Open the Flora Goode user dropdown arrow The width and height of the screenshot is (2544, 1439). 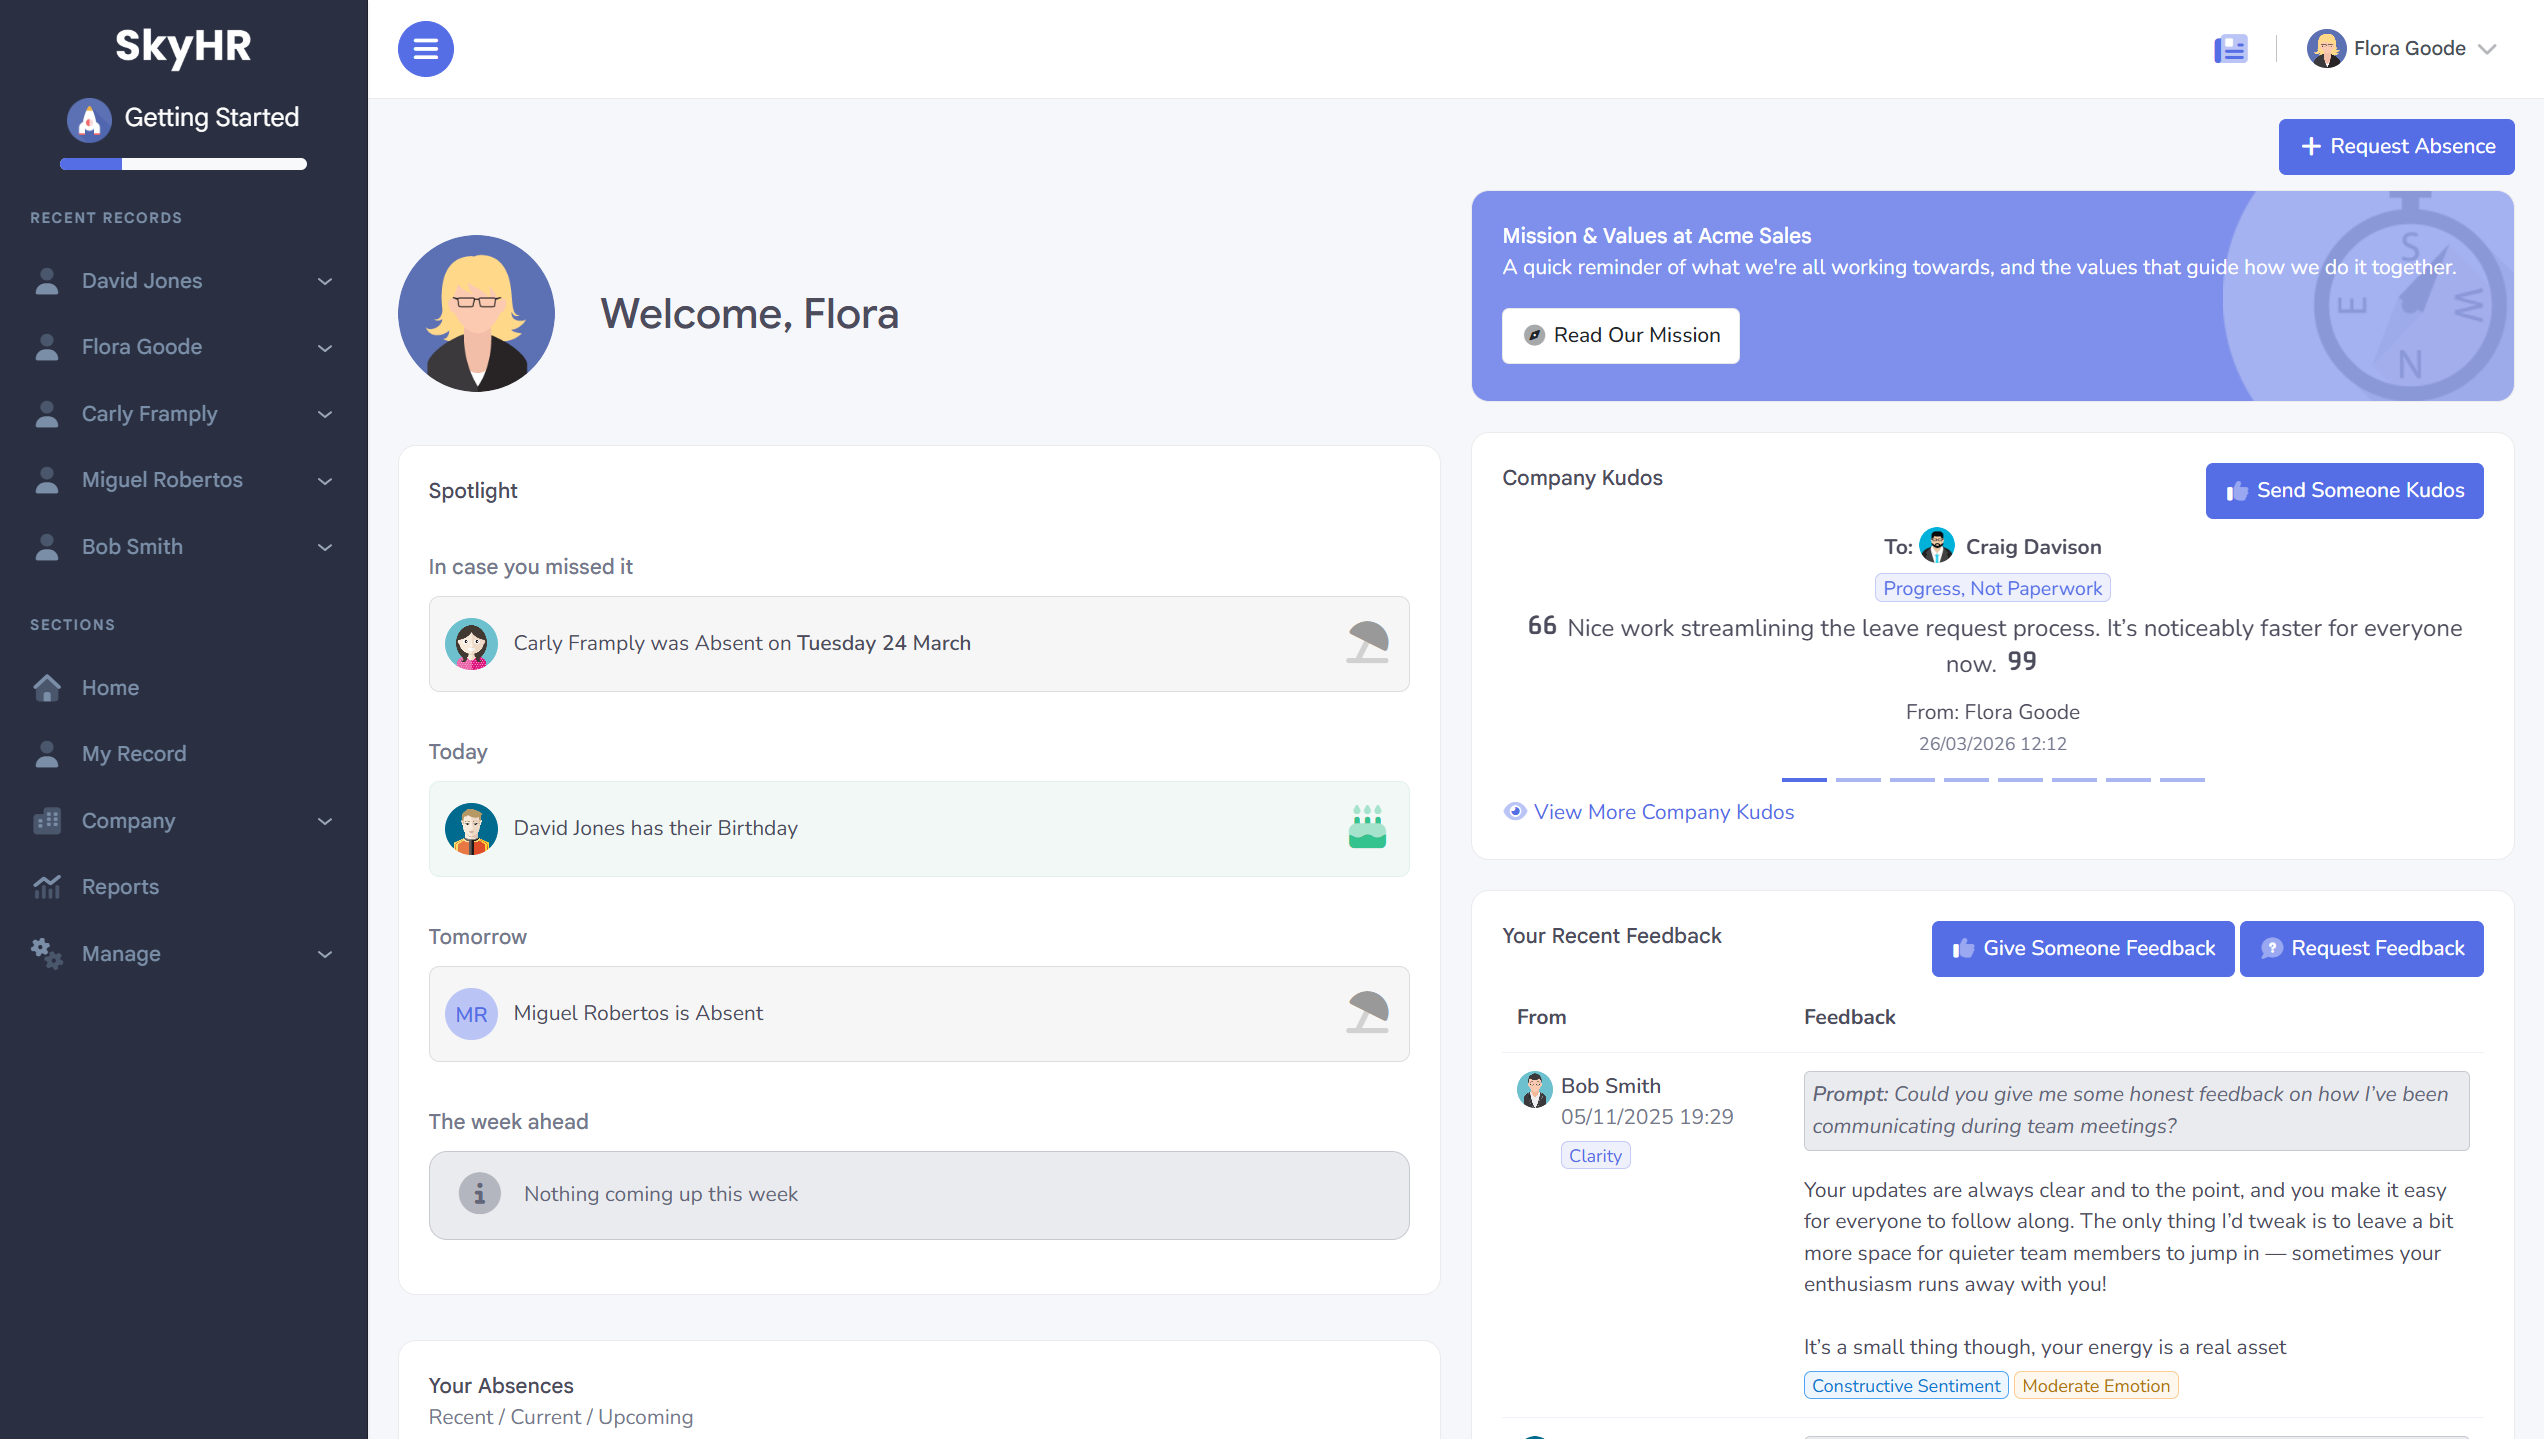[2488, 49]
